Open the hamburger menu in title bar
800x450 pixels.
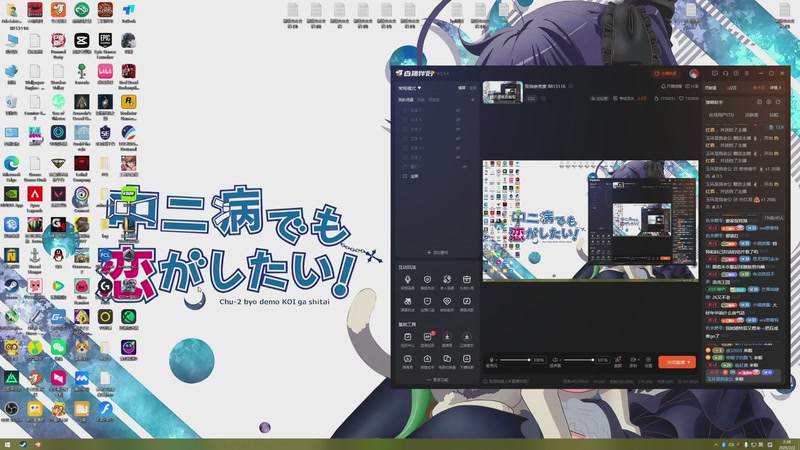(747, 73)
